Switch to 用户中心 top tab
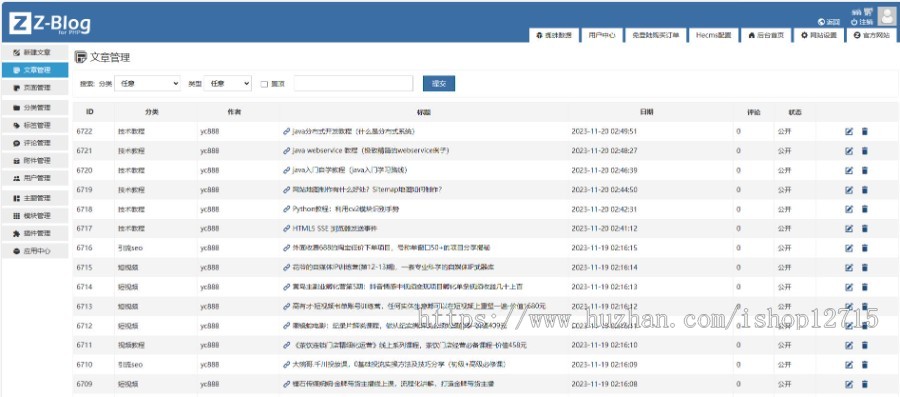900x397 pixels. pyautogui.click(x=602, y=35)
